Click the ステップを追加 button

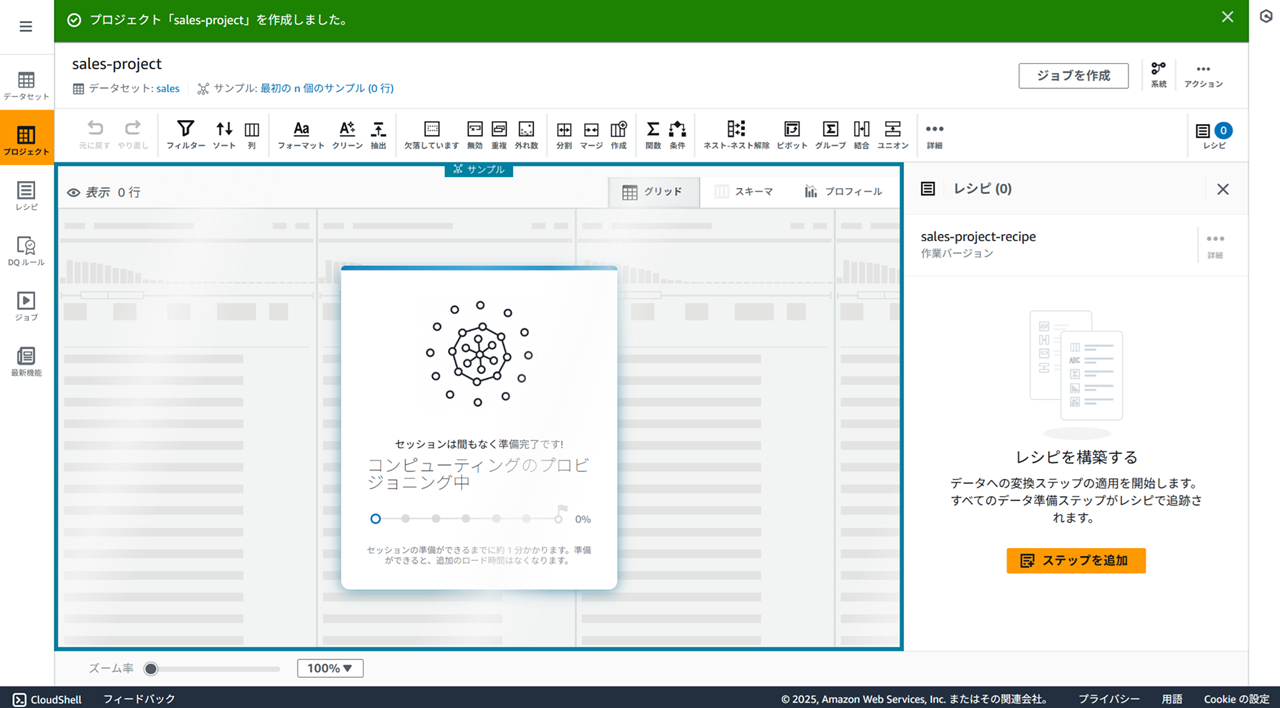coord(1076,561)
